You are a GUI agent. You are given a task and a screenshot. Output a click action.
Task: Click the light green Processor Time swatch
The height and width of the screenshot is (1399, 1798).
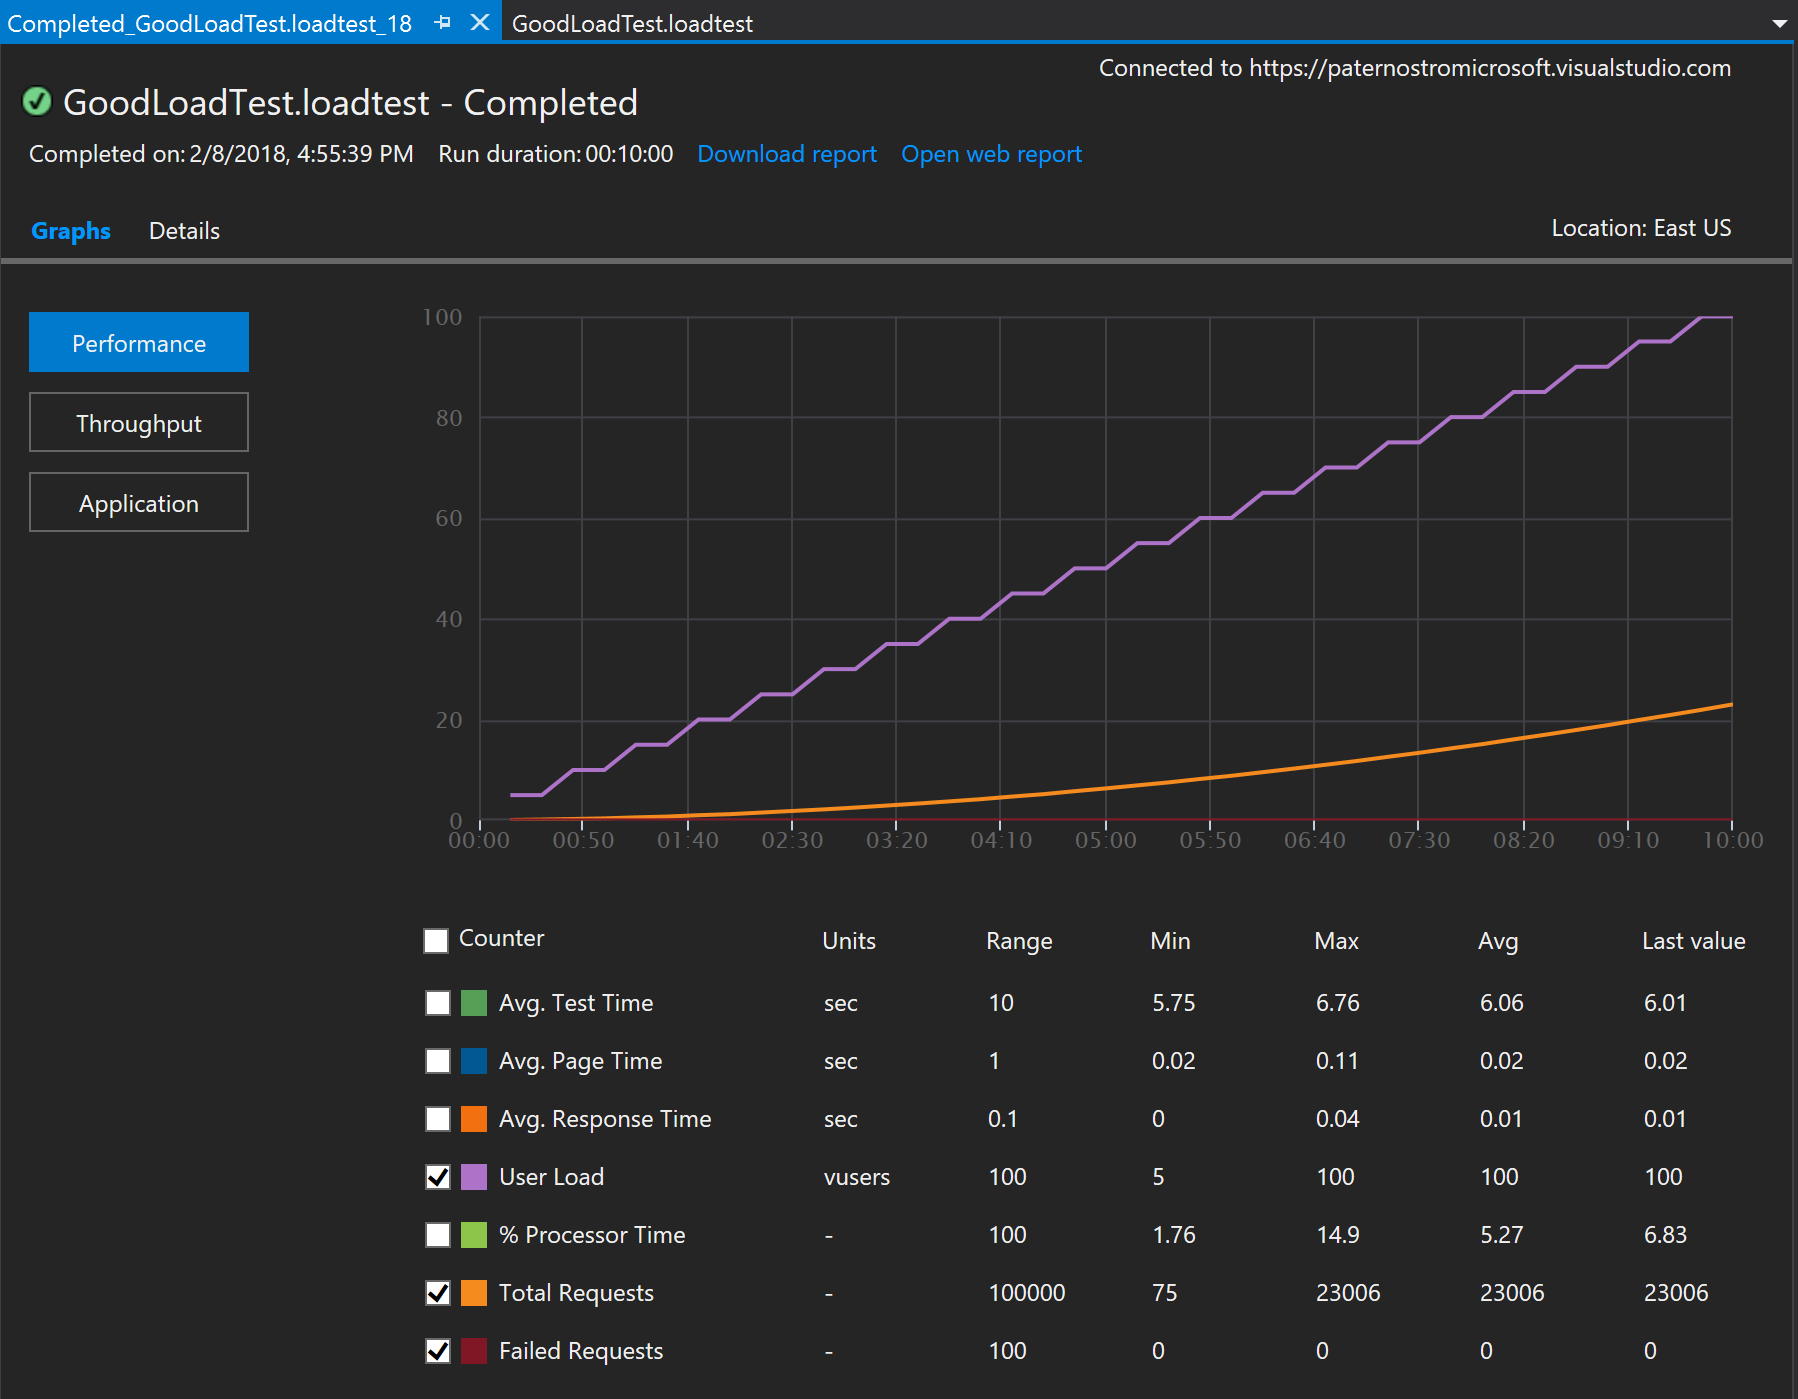coord(474,1235)
